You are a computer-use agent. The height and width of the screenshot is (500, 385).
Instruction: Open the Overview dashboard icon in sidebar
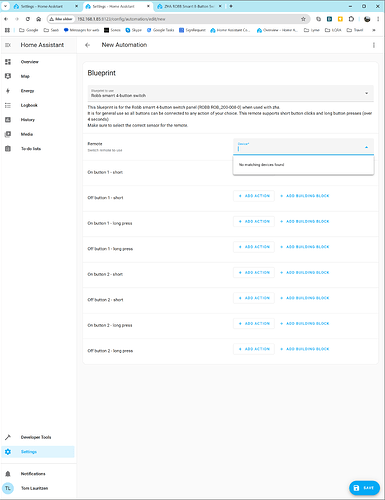click(x=8, y=62)
